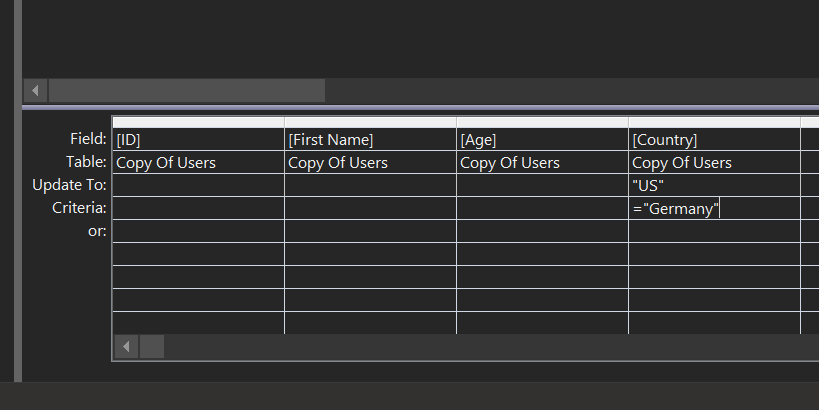Image resolution: width=819 pixels, height=410 pixels.
Task: Click Update To cell for [First Name]
Action: point(370,186)
